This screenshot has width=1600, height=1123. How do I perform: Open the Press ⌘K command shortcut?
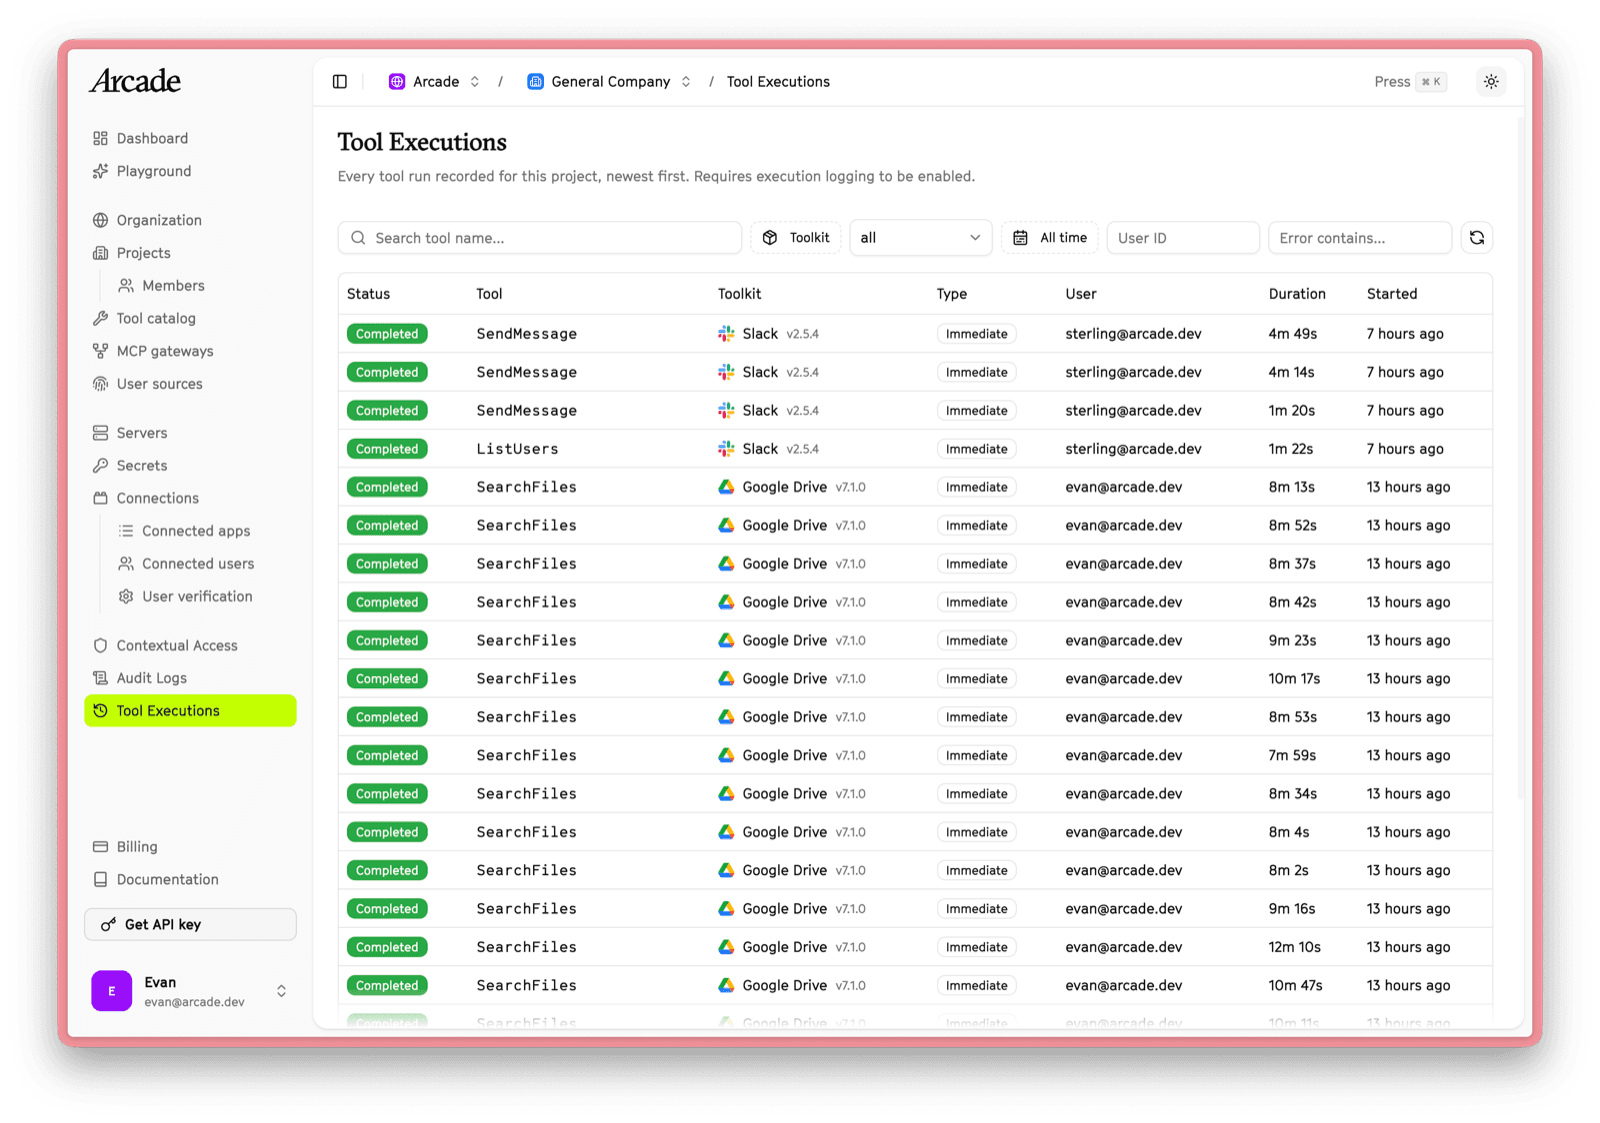pos(1410,82)
